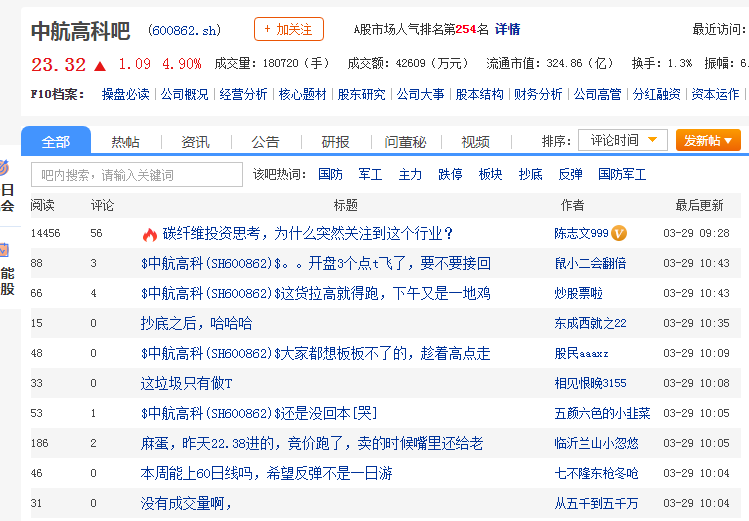Open post 大家都想板板不了的
This screenshot has width=749, height=521.
316,353
